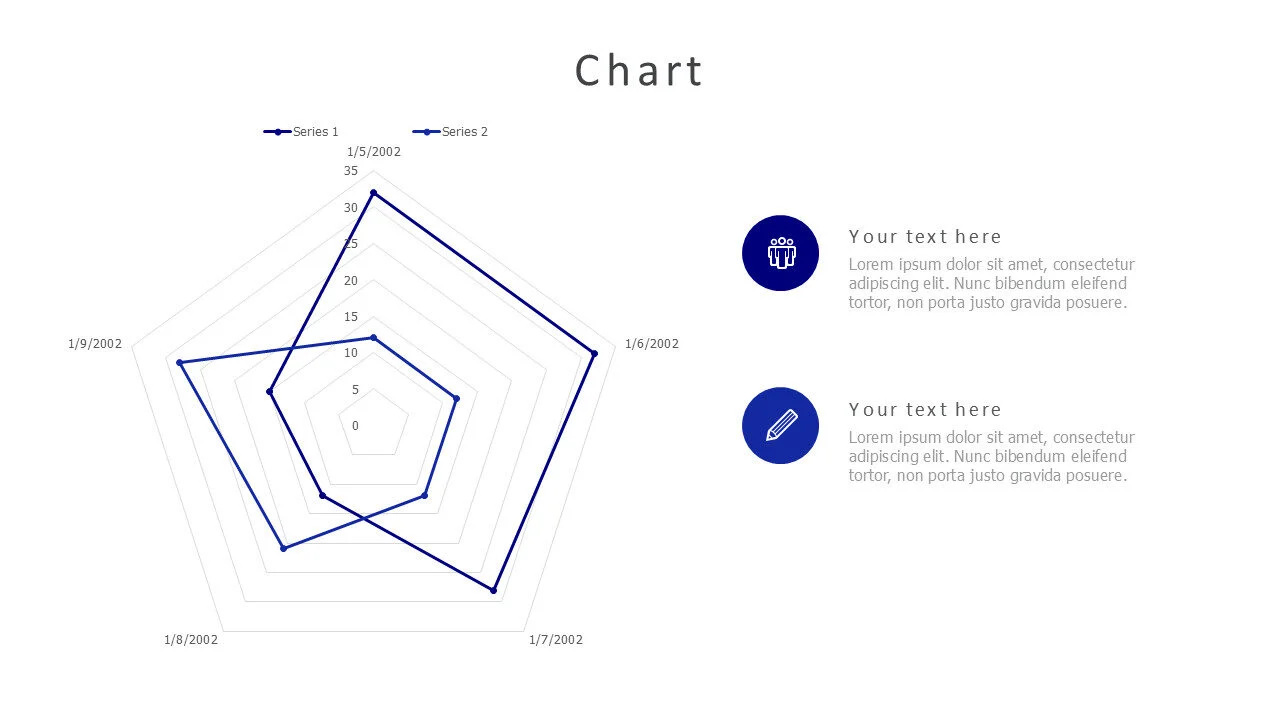This screenshot has height=720, width=1280.
Task: Select the Lorem ipsum paragraph beside pencil icon
Action: click(x=991, y=457)
